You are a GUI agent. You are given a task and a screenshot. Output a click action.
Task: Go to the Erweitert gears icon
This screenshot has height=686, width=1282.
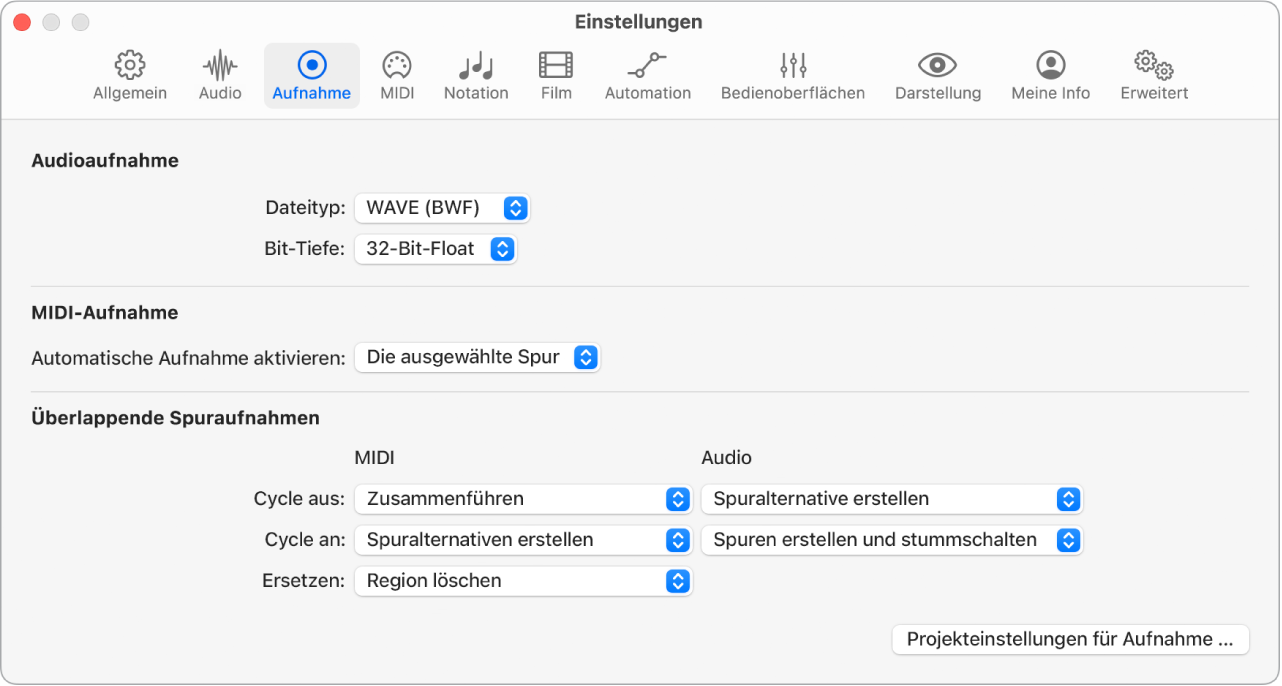[1154, 66]
